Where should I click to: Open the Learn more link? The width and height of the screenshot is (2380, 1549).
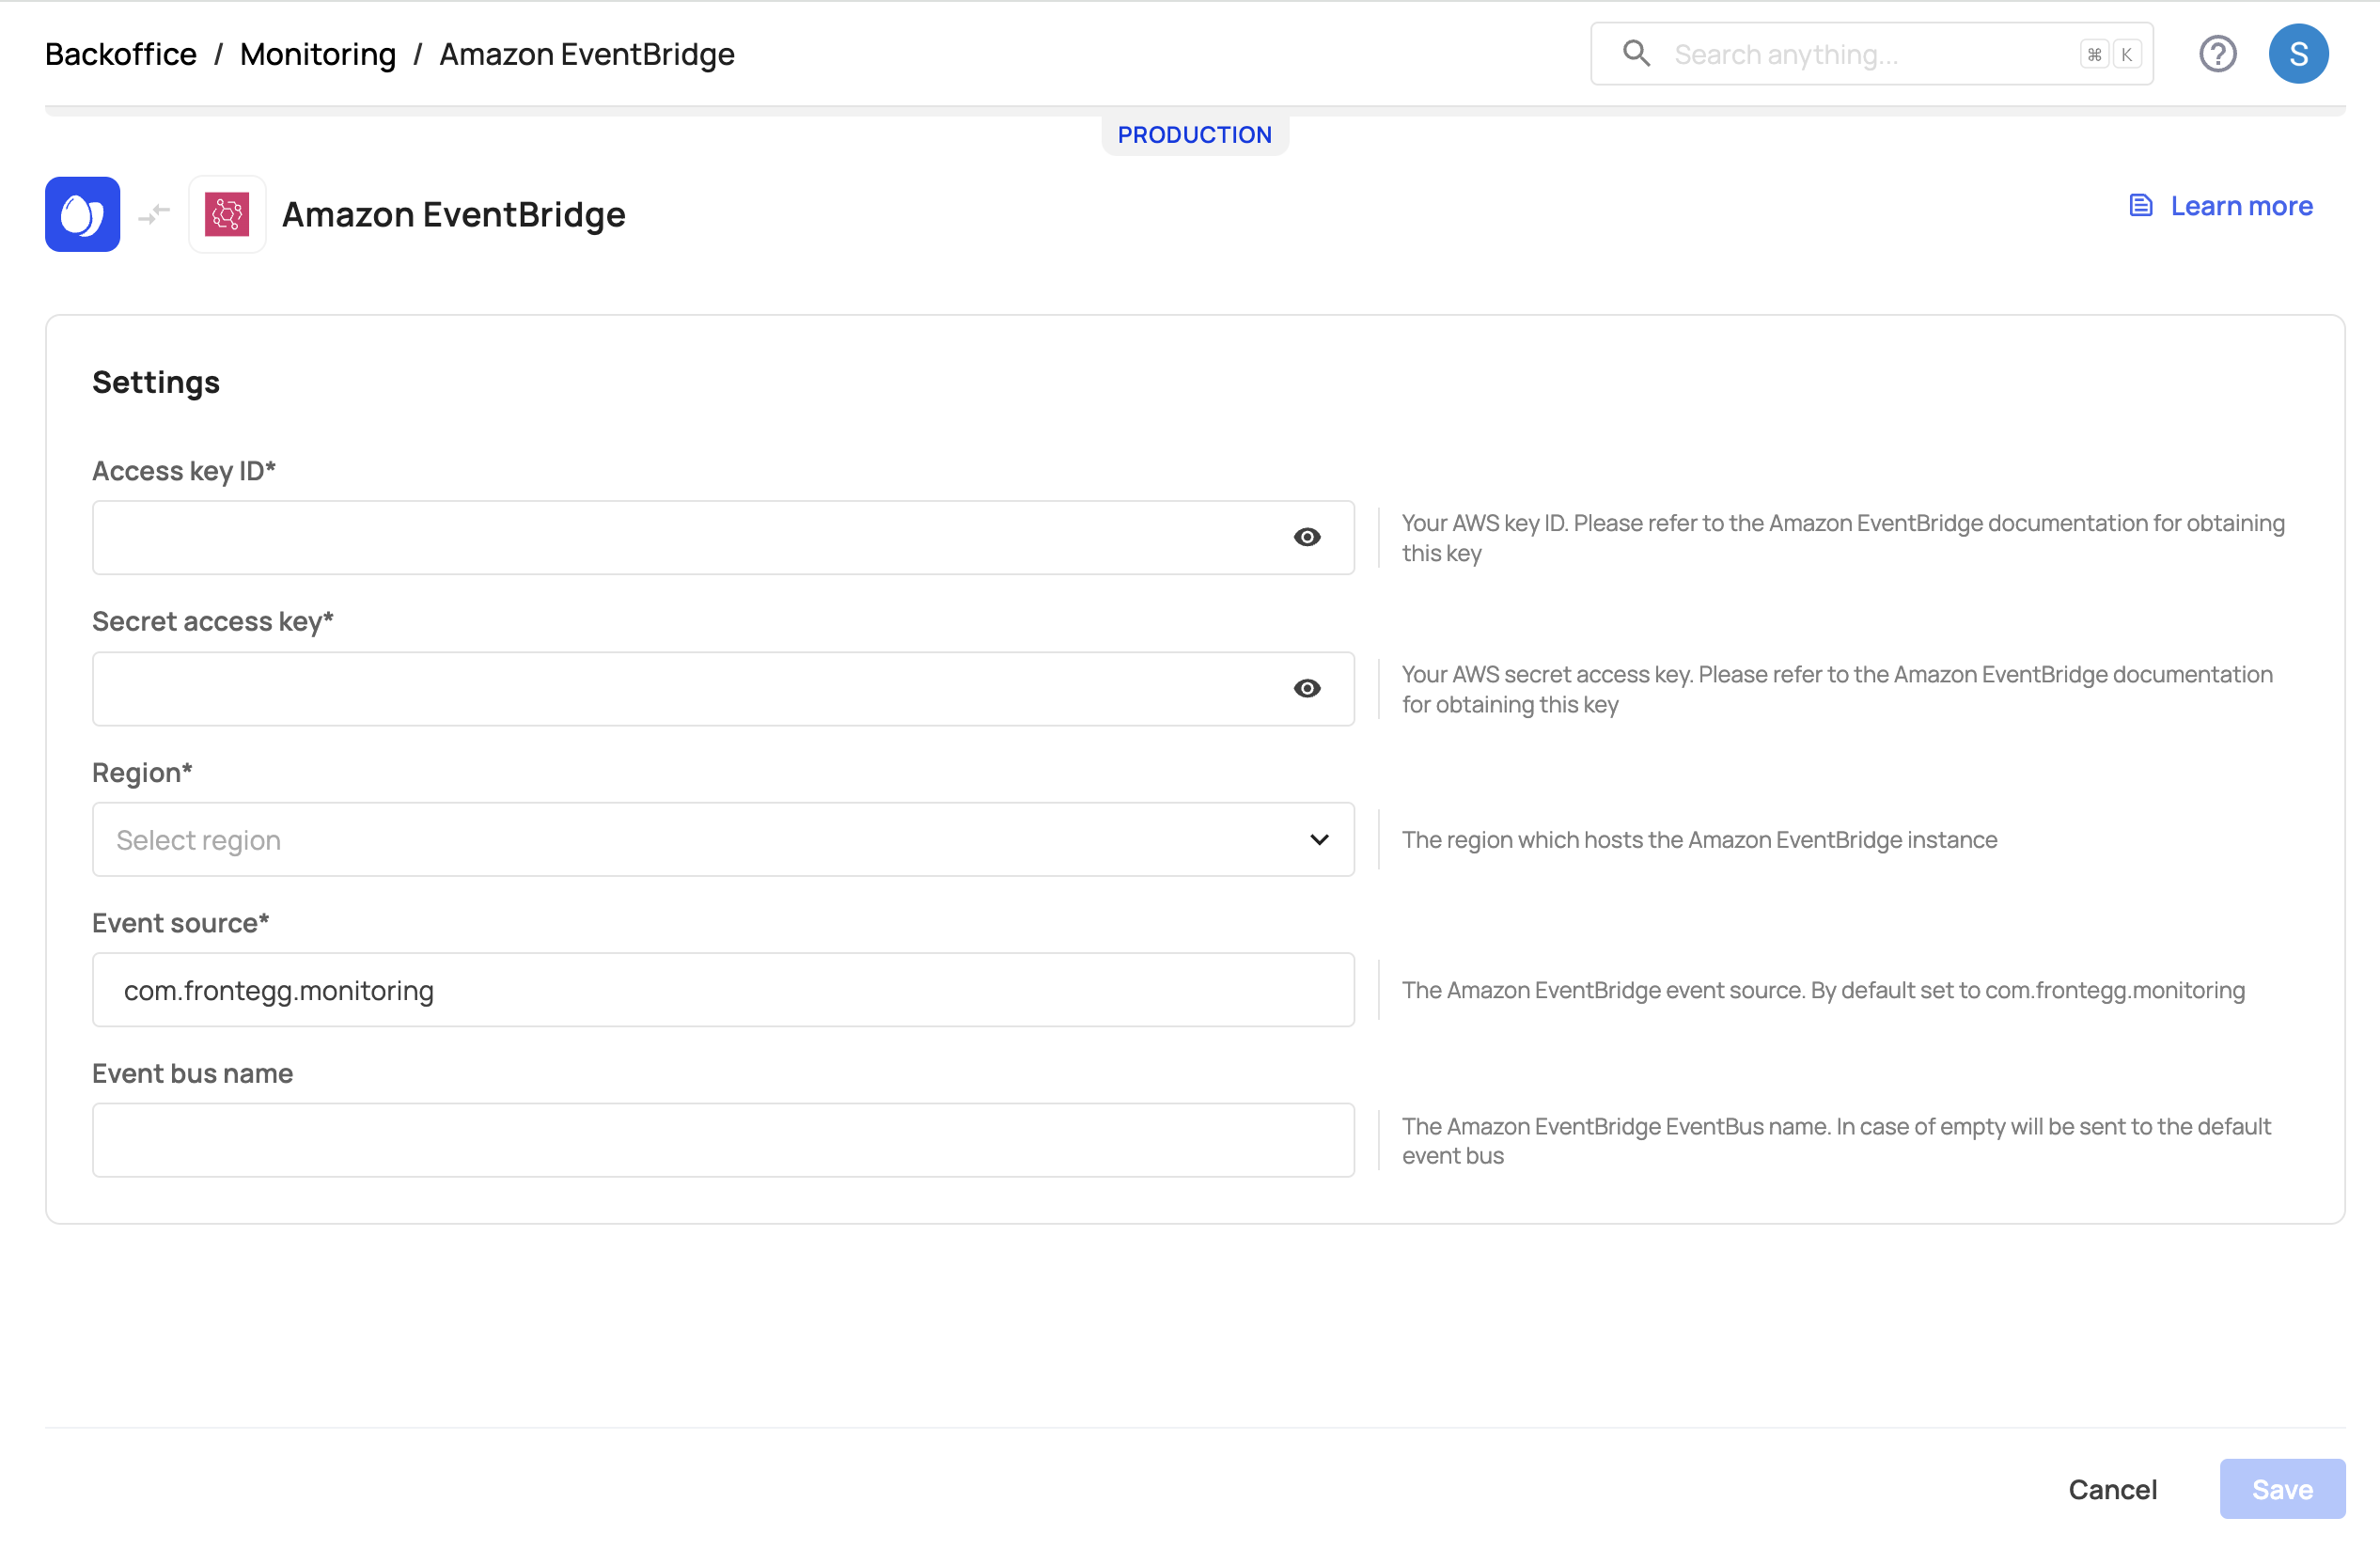pos(2241,206)
